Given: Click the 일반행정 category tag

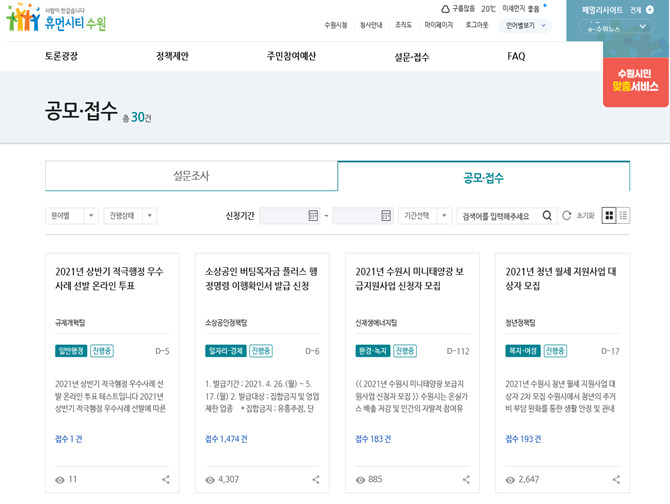Looking at the screenshot, I should pos(71,351).
